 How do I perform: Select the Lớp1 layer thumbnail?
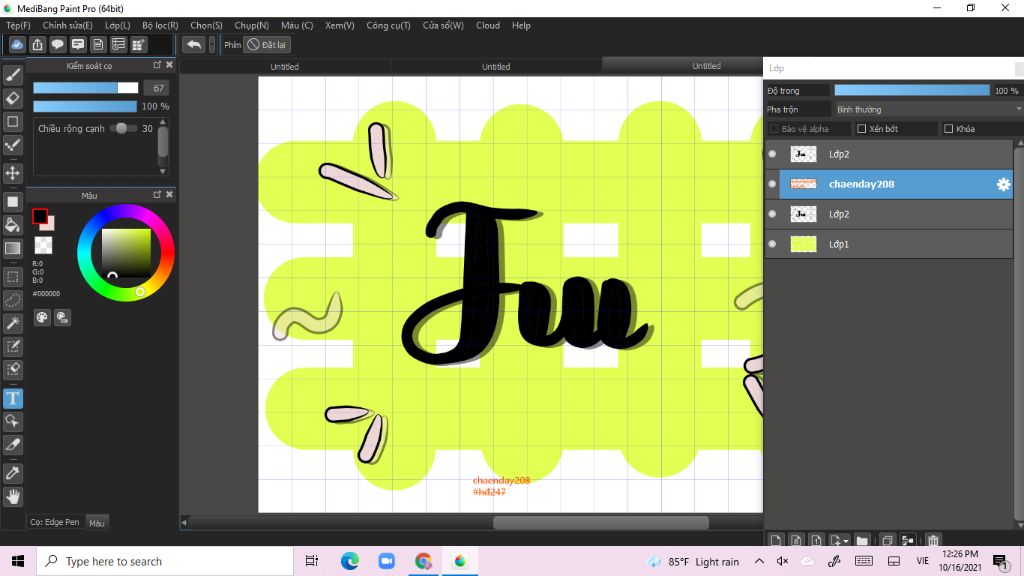point(803,244)
